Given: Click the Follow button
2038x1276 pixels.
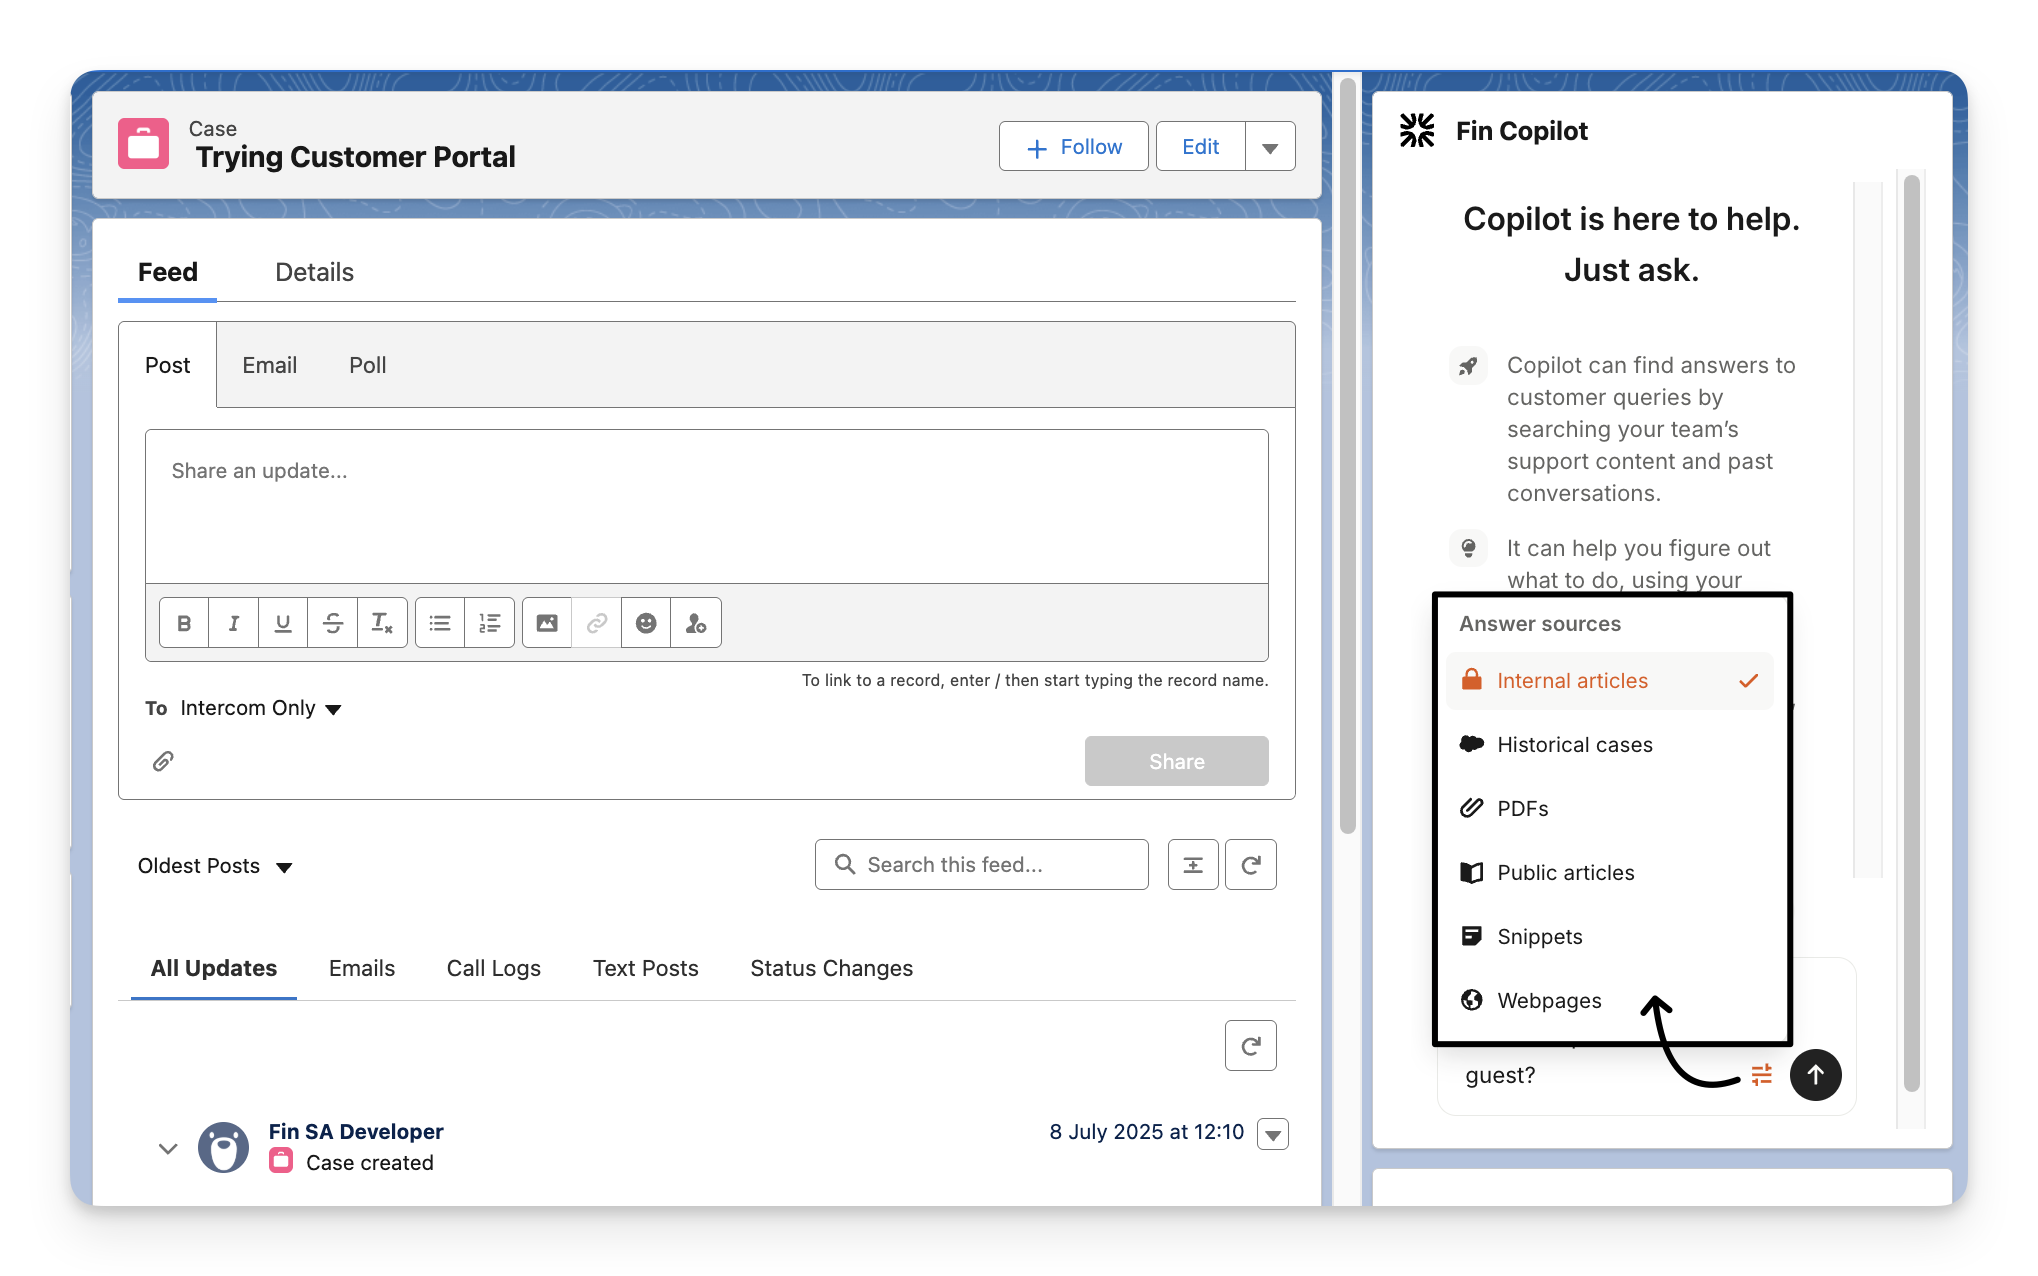Looking at the screenshot, I should tap(1073, 147).
